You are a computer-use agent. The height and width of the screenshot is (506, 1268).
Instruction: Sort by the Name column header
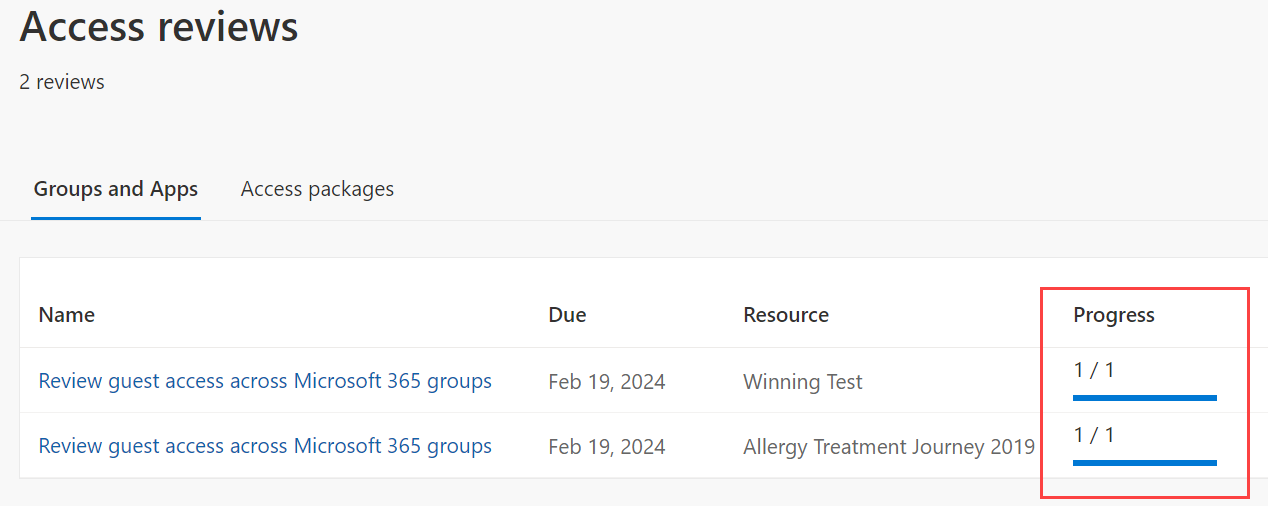tap(67, 315)
